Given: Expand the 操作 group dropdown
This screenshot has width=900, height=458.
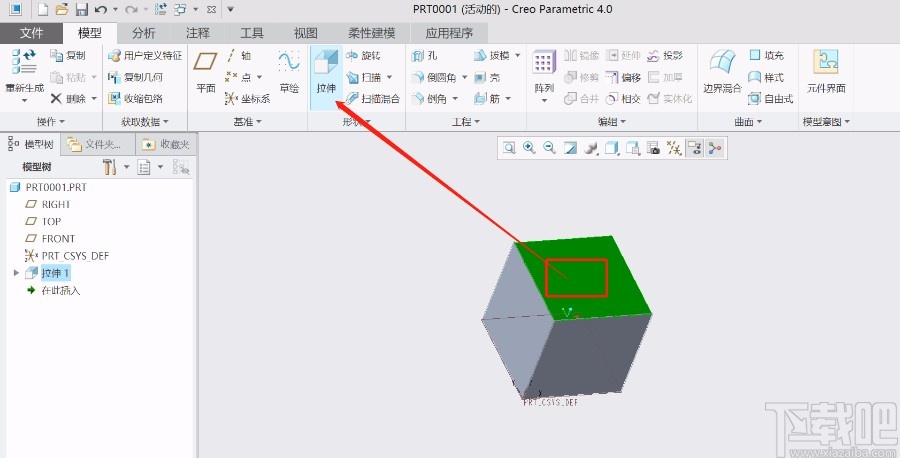Looking at the screenshot, I should 51,122.
